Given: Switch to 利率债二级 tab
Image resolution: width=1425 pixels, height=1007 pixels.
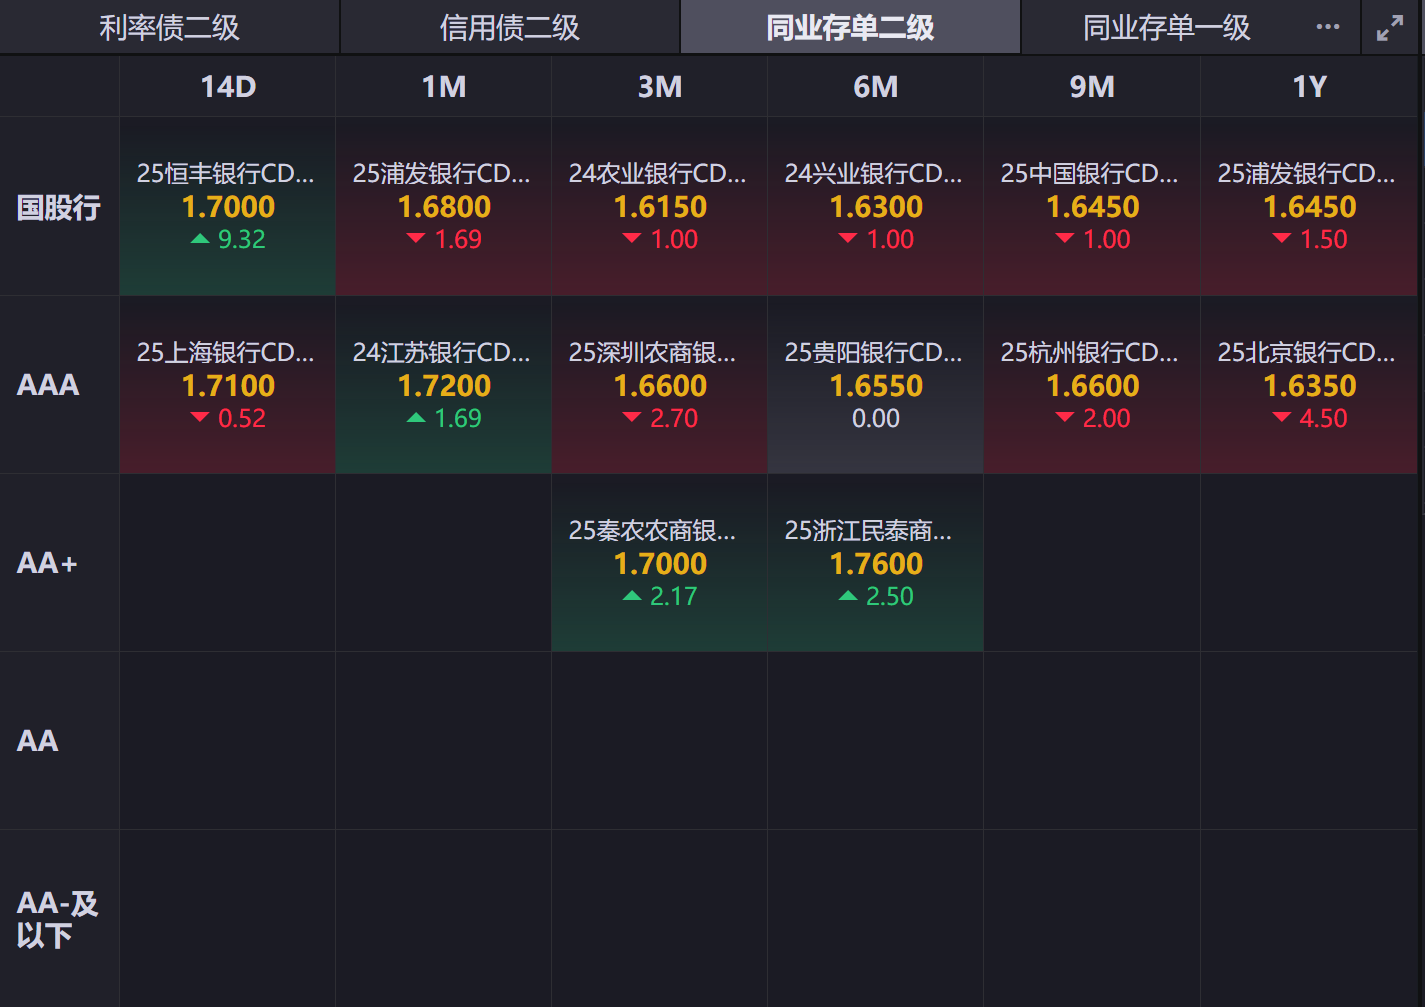Looking at the screenshot, I should coord(170,27).
